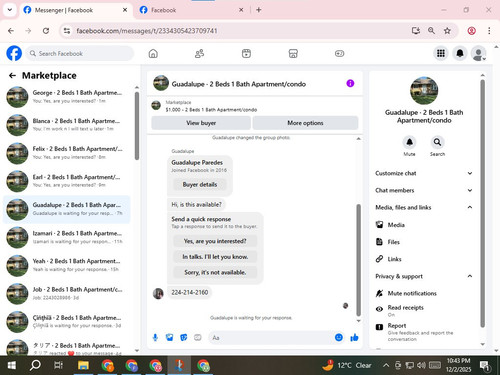Collapse Privacy & support section

point(423,276)
